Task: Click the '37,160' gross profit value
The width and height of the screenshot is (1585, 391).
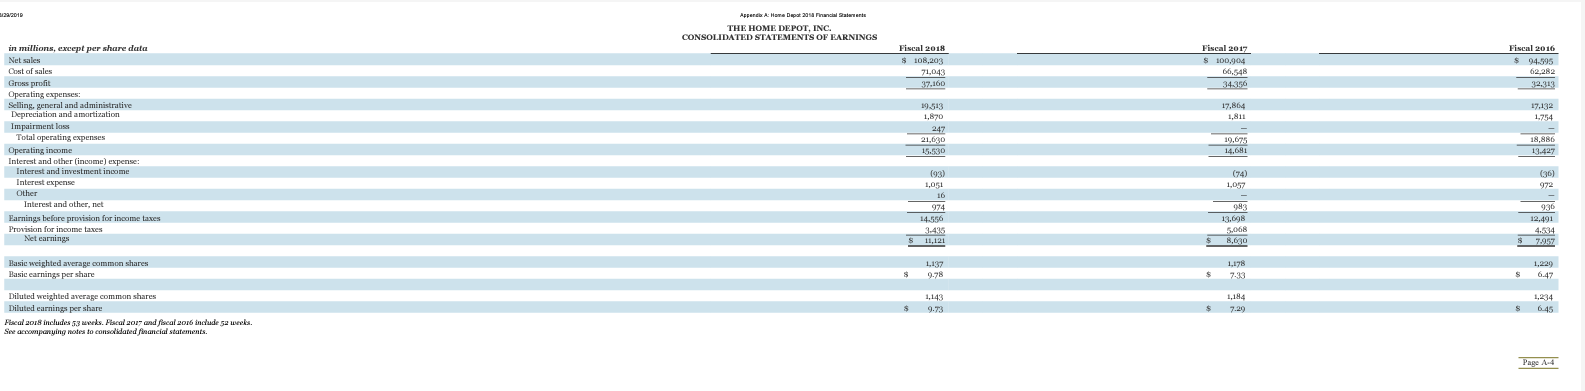Action: [932, 84]
